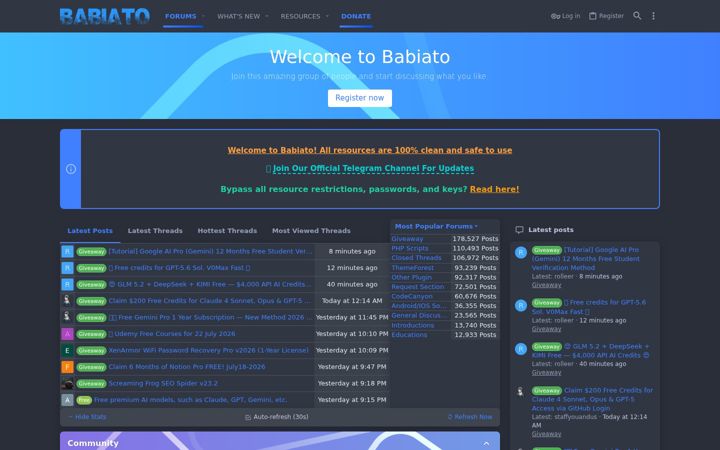Open the What's New navigation item

238,16
